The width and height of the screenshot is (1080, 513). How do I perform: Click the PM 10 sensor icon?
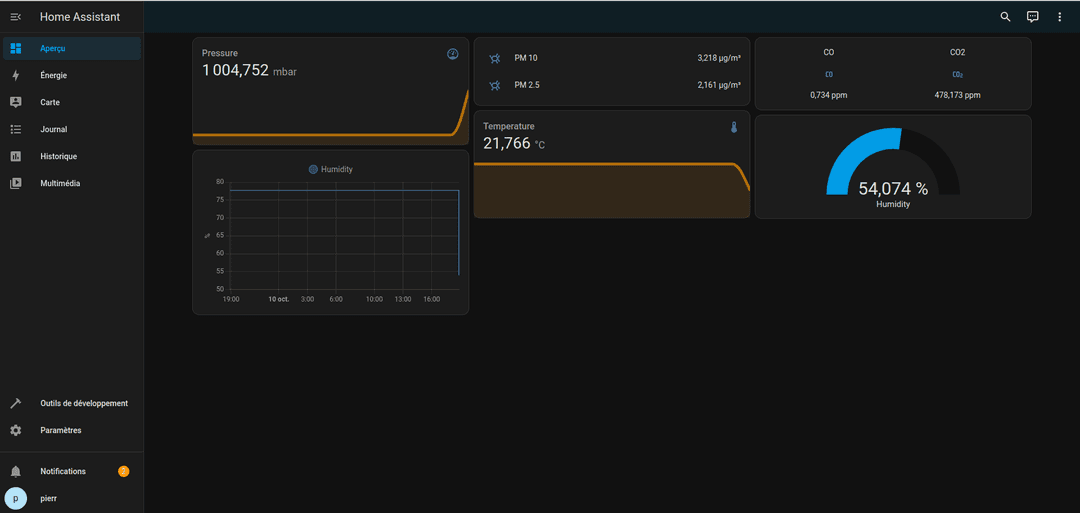point(494,58)
